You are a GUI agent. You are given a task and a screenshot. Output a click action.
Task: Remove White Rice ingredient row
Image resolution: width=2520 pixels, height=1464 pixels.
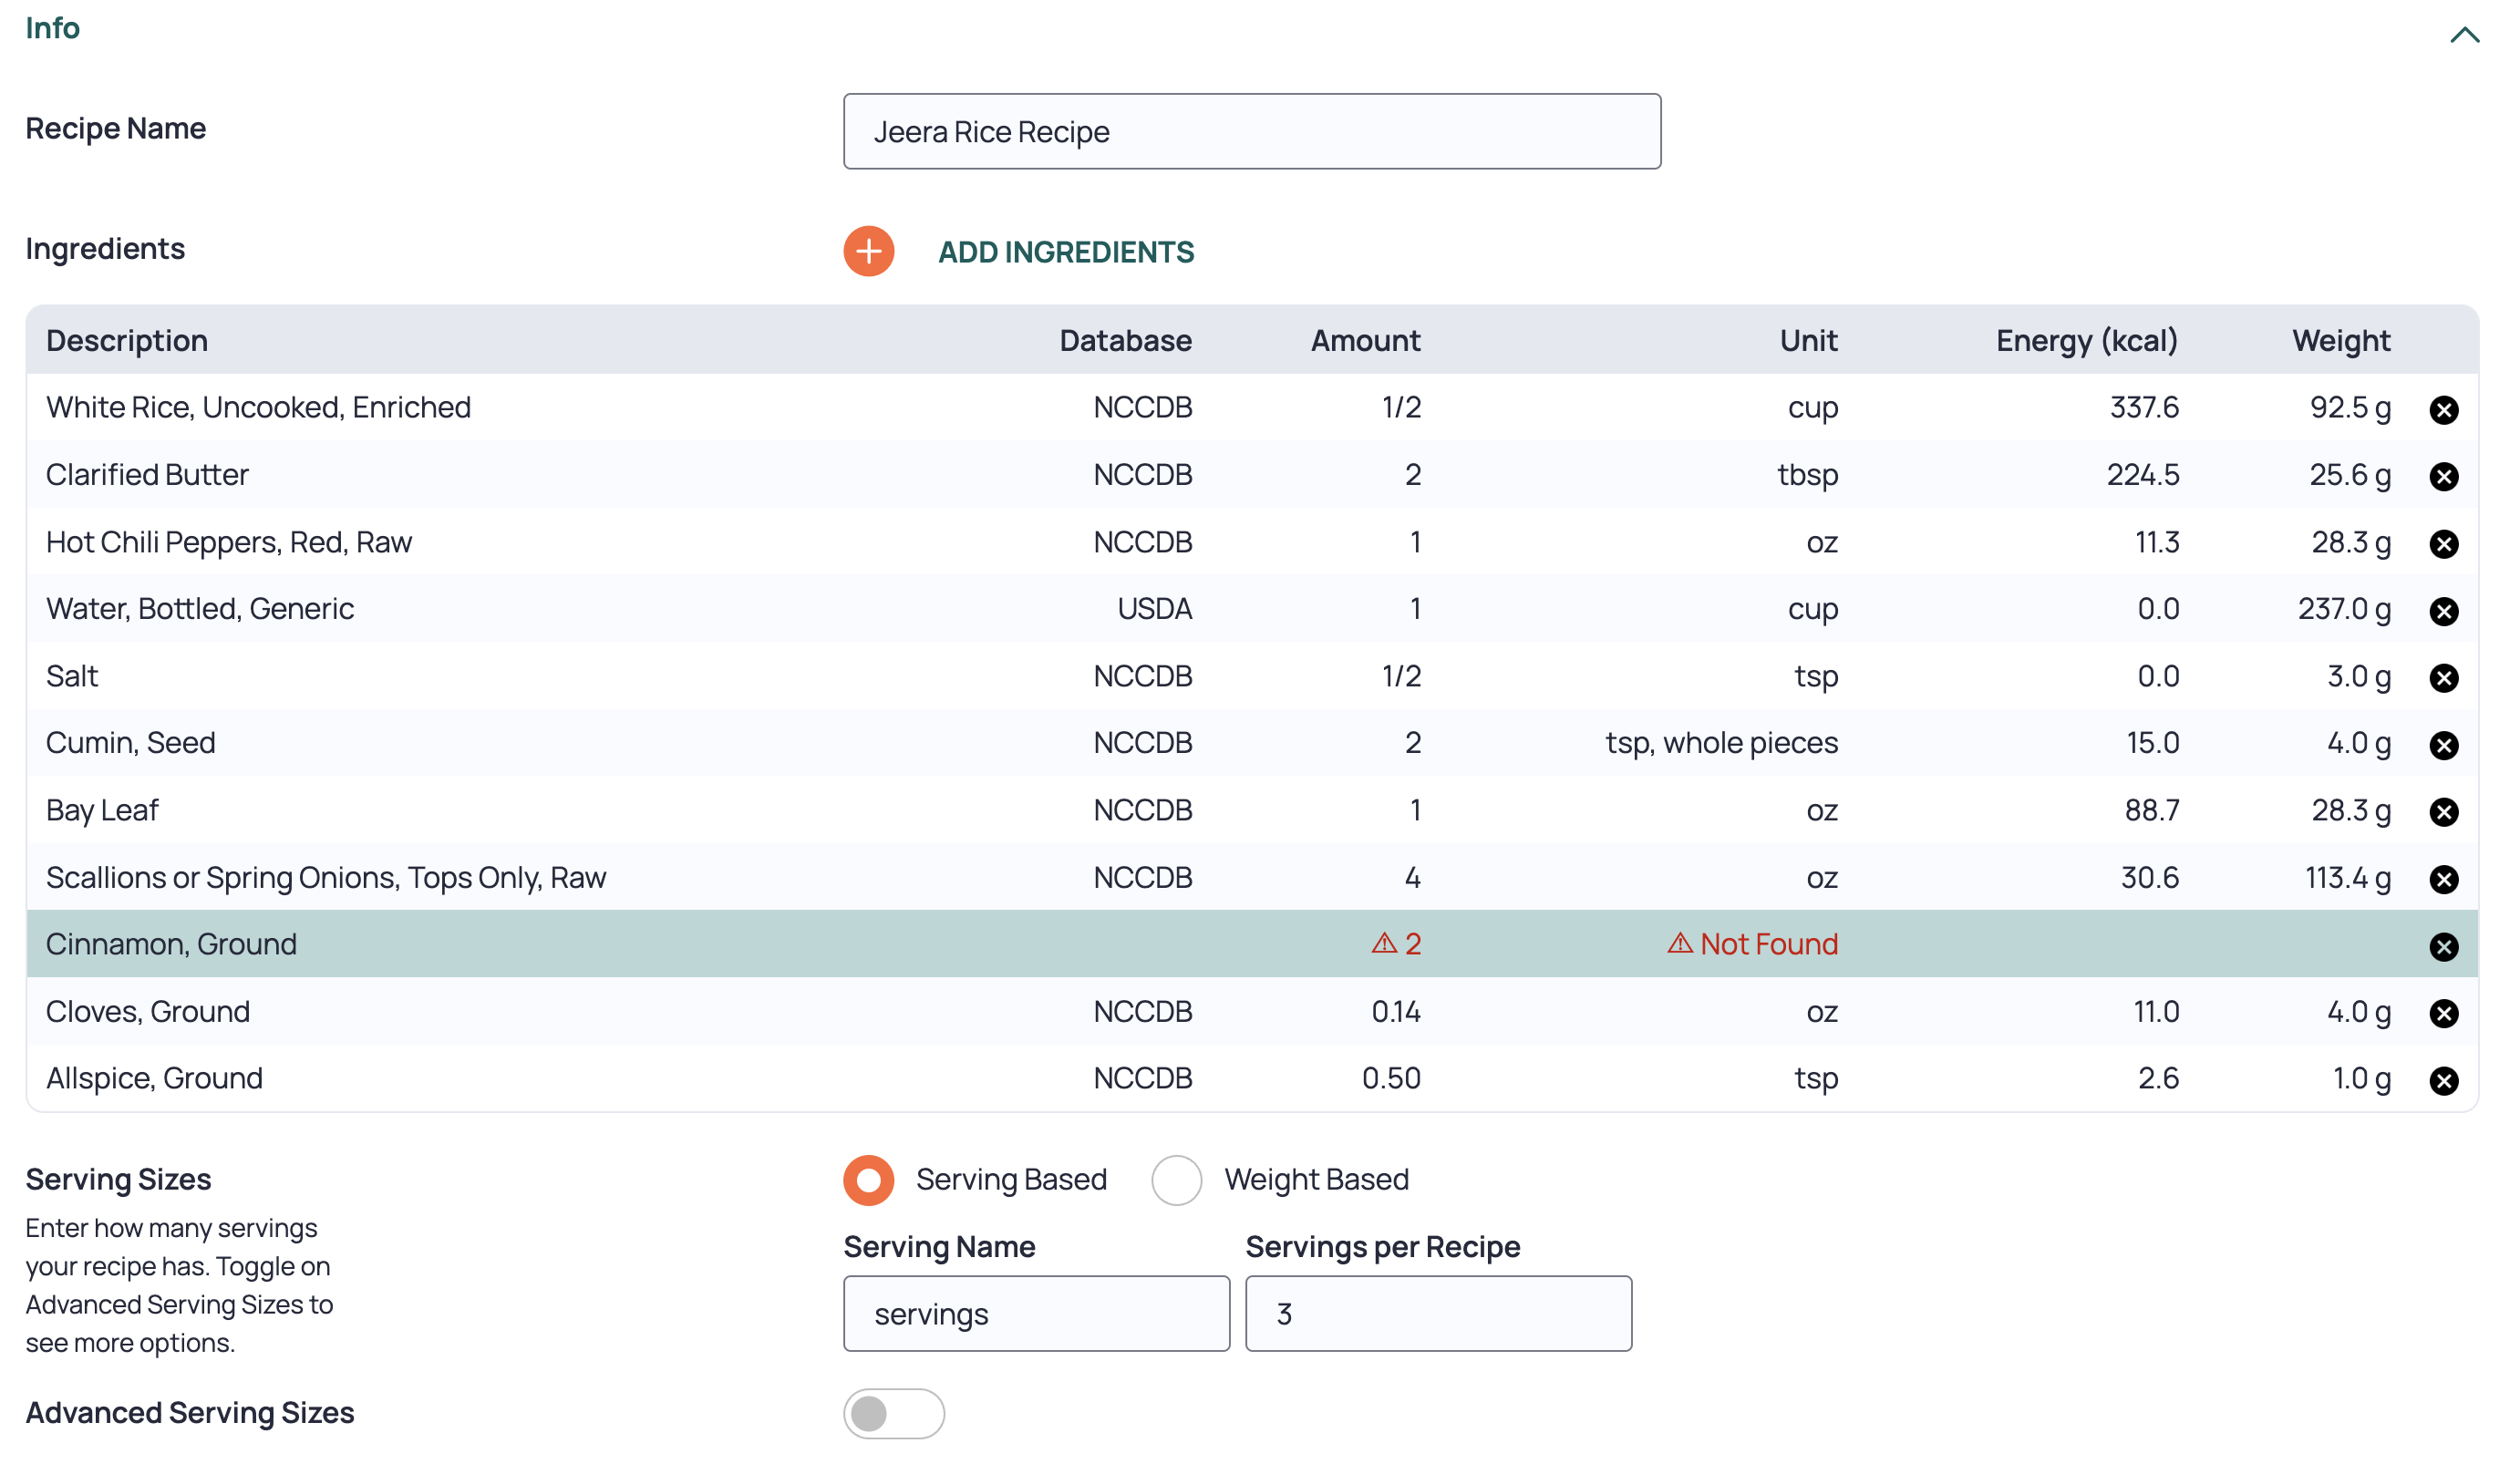2443,410
